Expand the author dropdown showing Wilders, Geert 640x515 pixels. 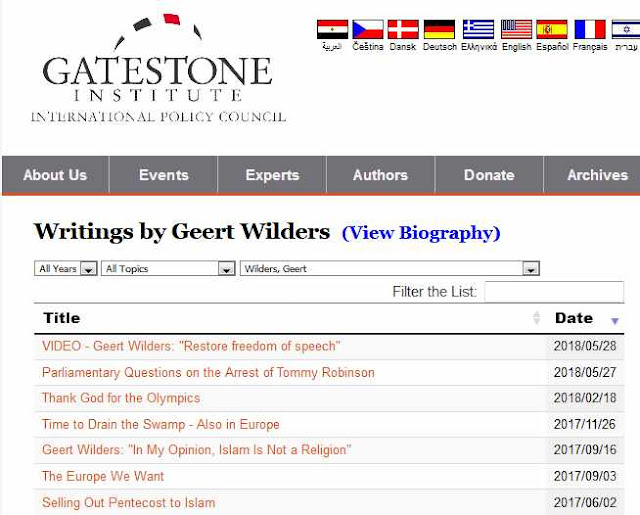[x=390, y=269]
